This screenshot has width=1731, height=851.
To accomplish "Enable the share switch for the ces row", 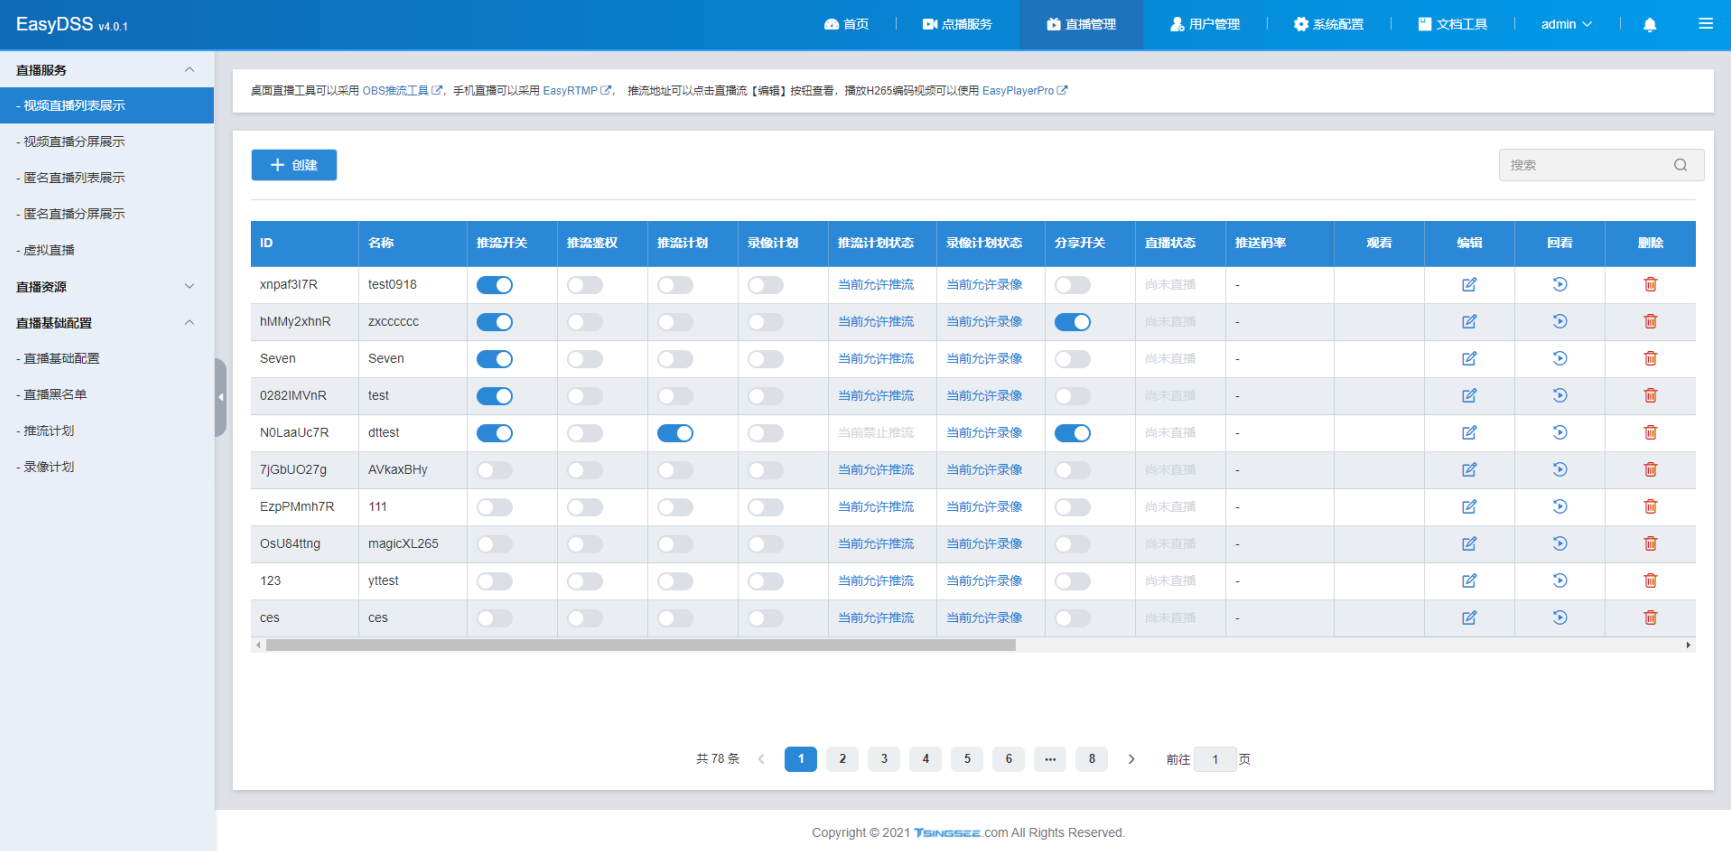I will click(x=1073, y=618).
